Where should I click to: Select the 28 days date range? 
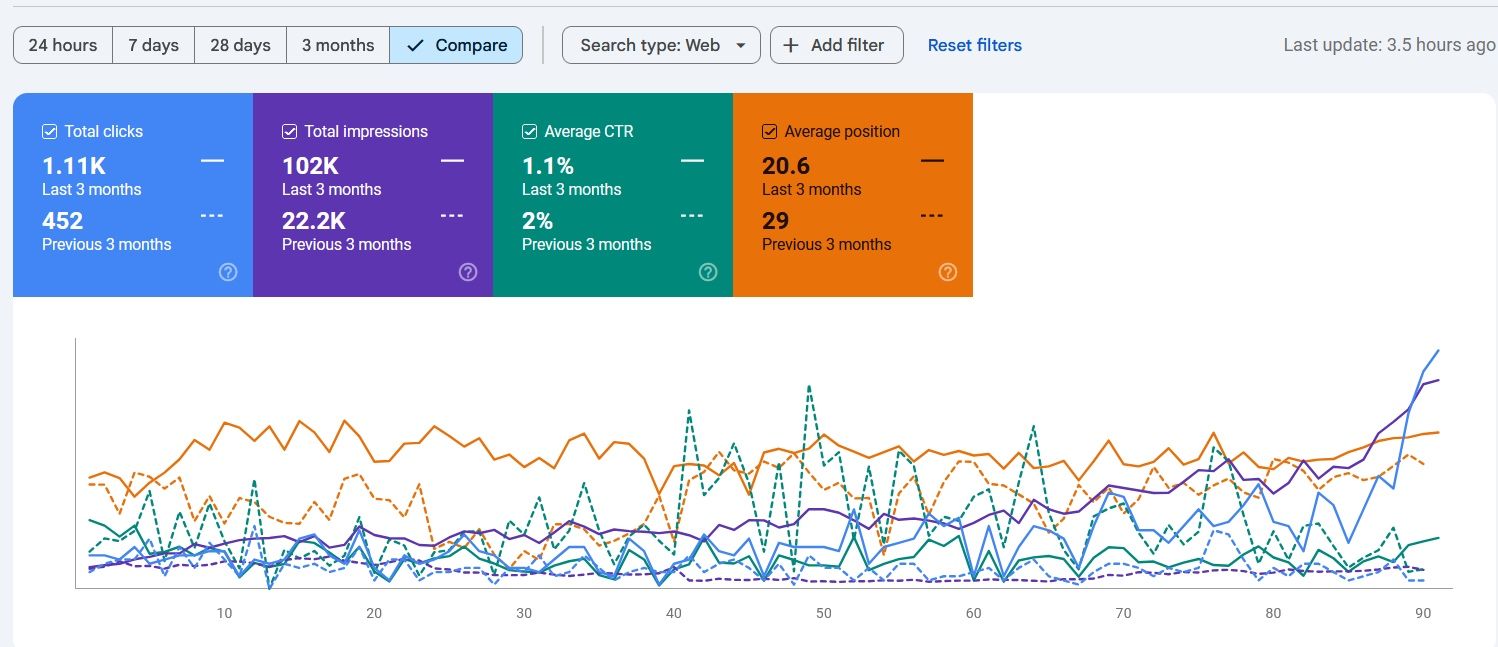240,45
